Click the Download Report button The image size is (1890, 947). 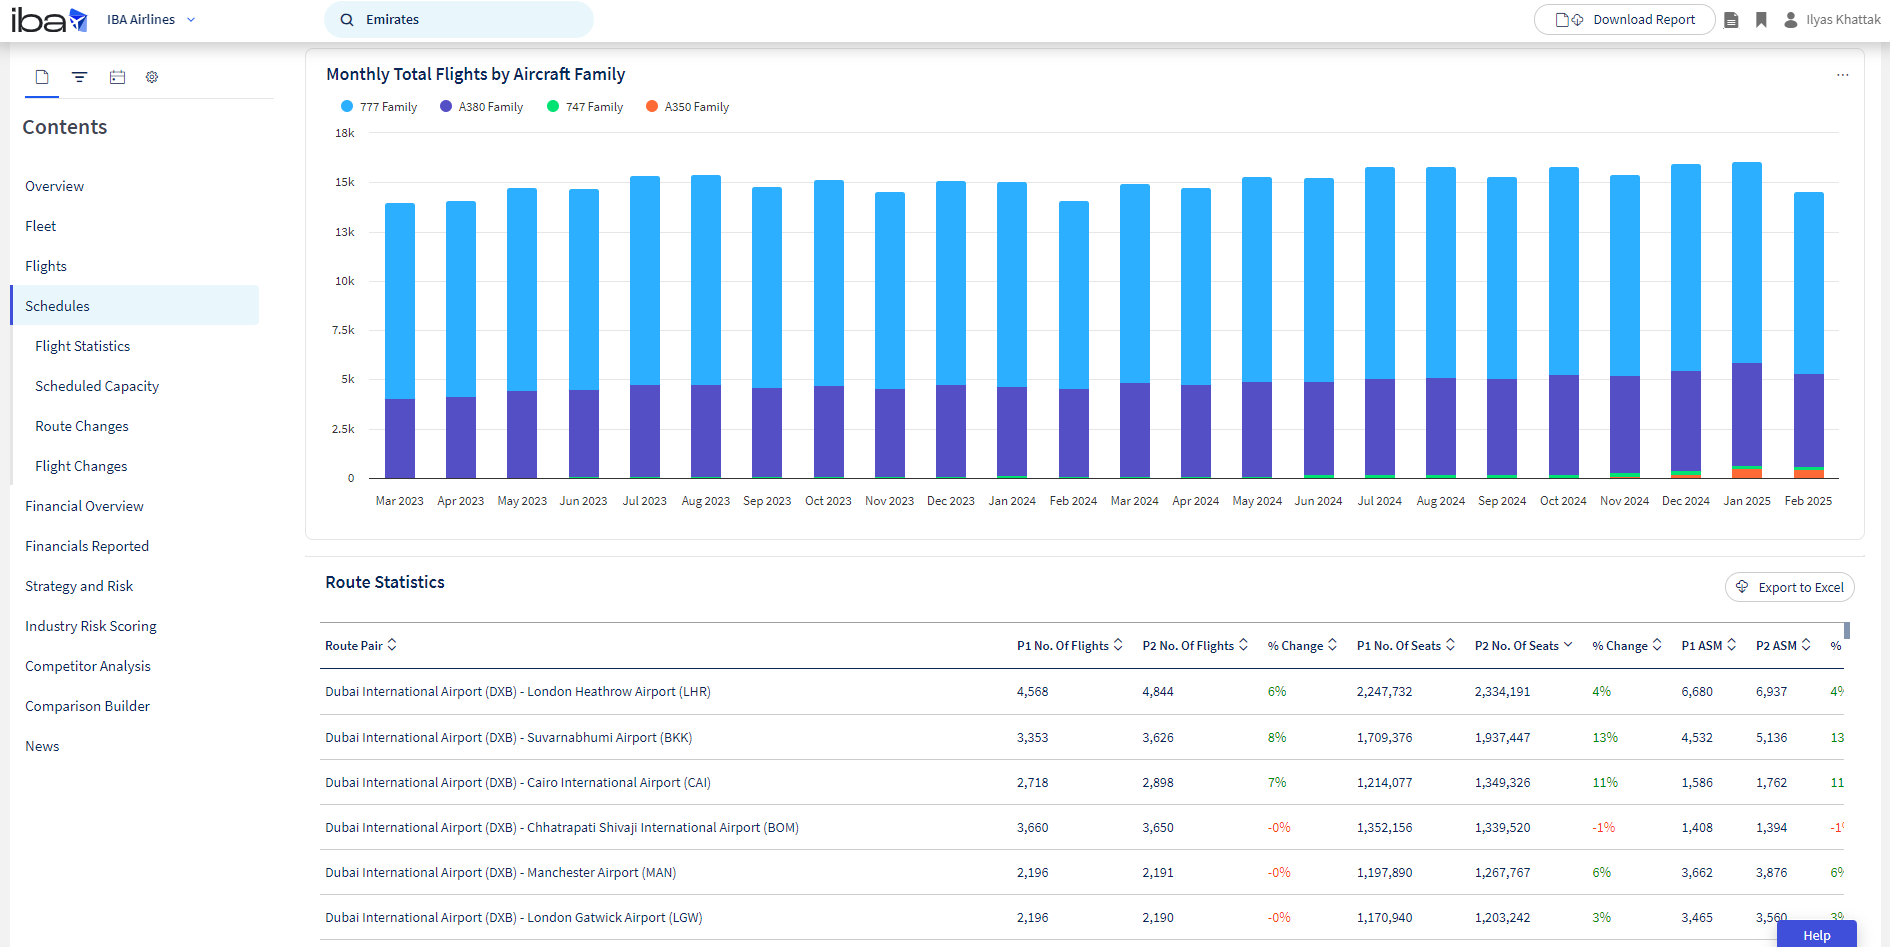(1624, 20)
